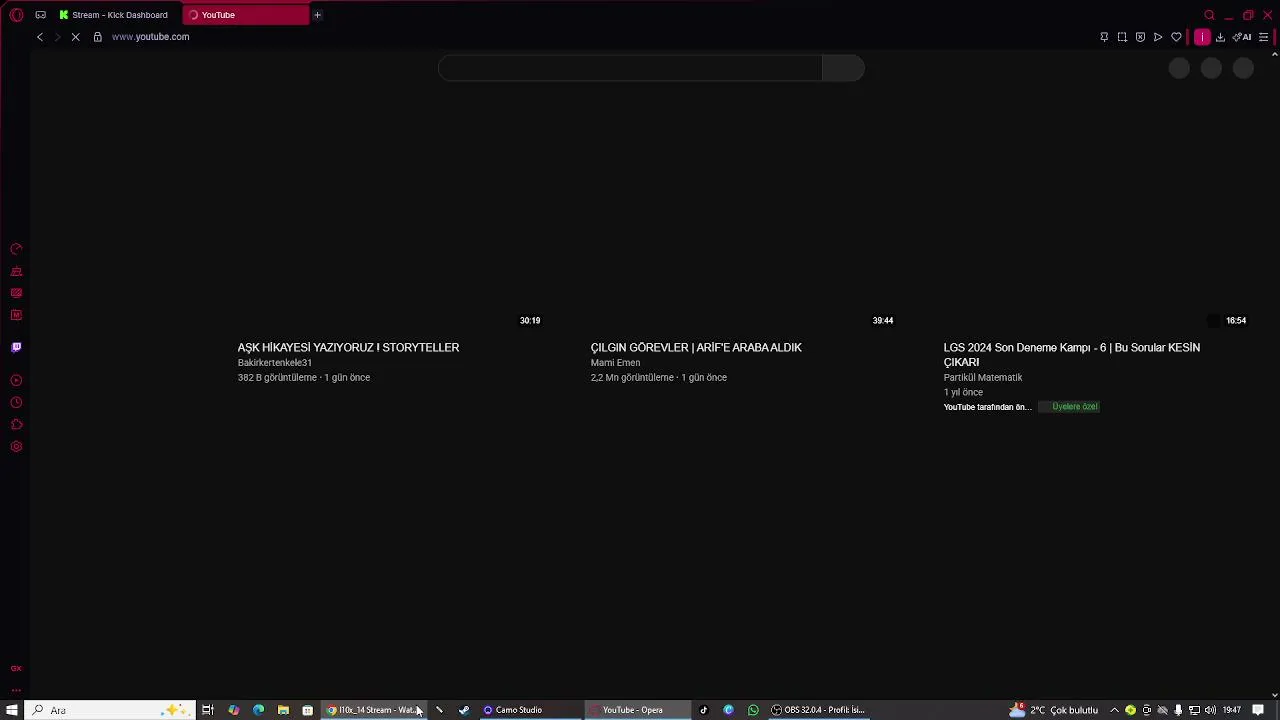Viewport: 1280px width, 720px height.
Task: Open Extensions cube icon in sidebar
Action: tap(16, 424)
